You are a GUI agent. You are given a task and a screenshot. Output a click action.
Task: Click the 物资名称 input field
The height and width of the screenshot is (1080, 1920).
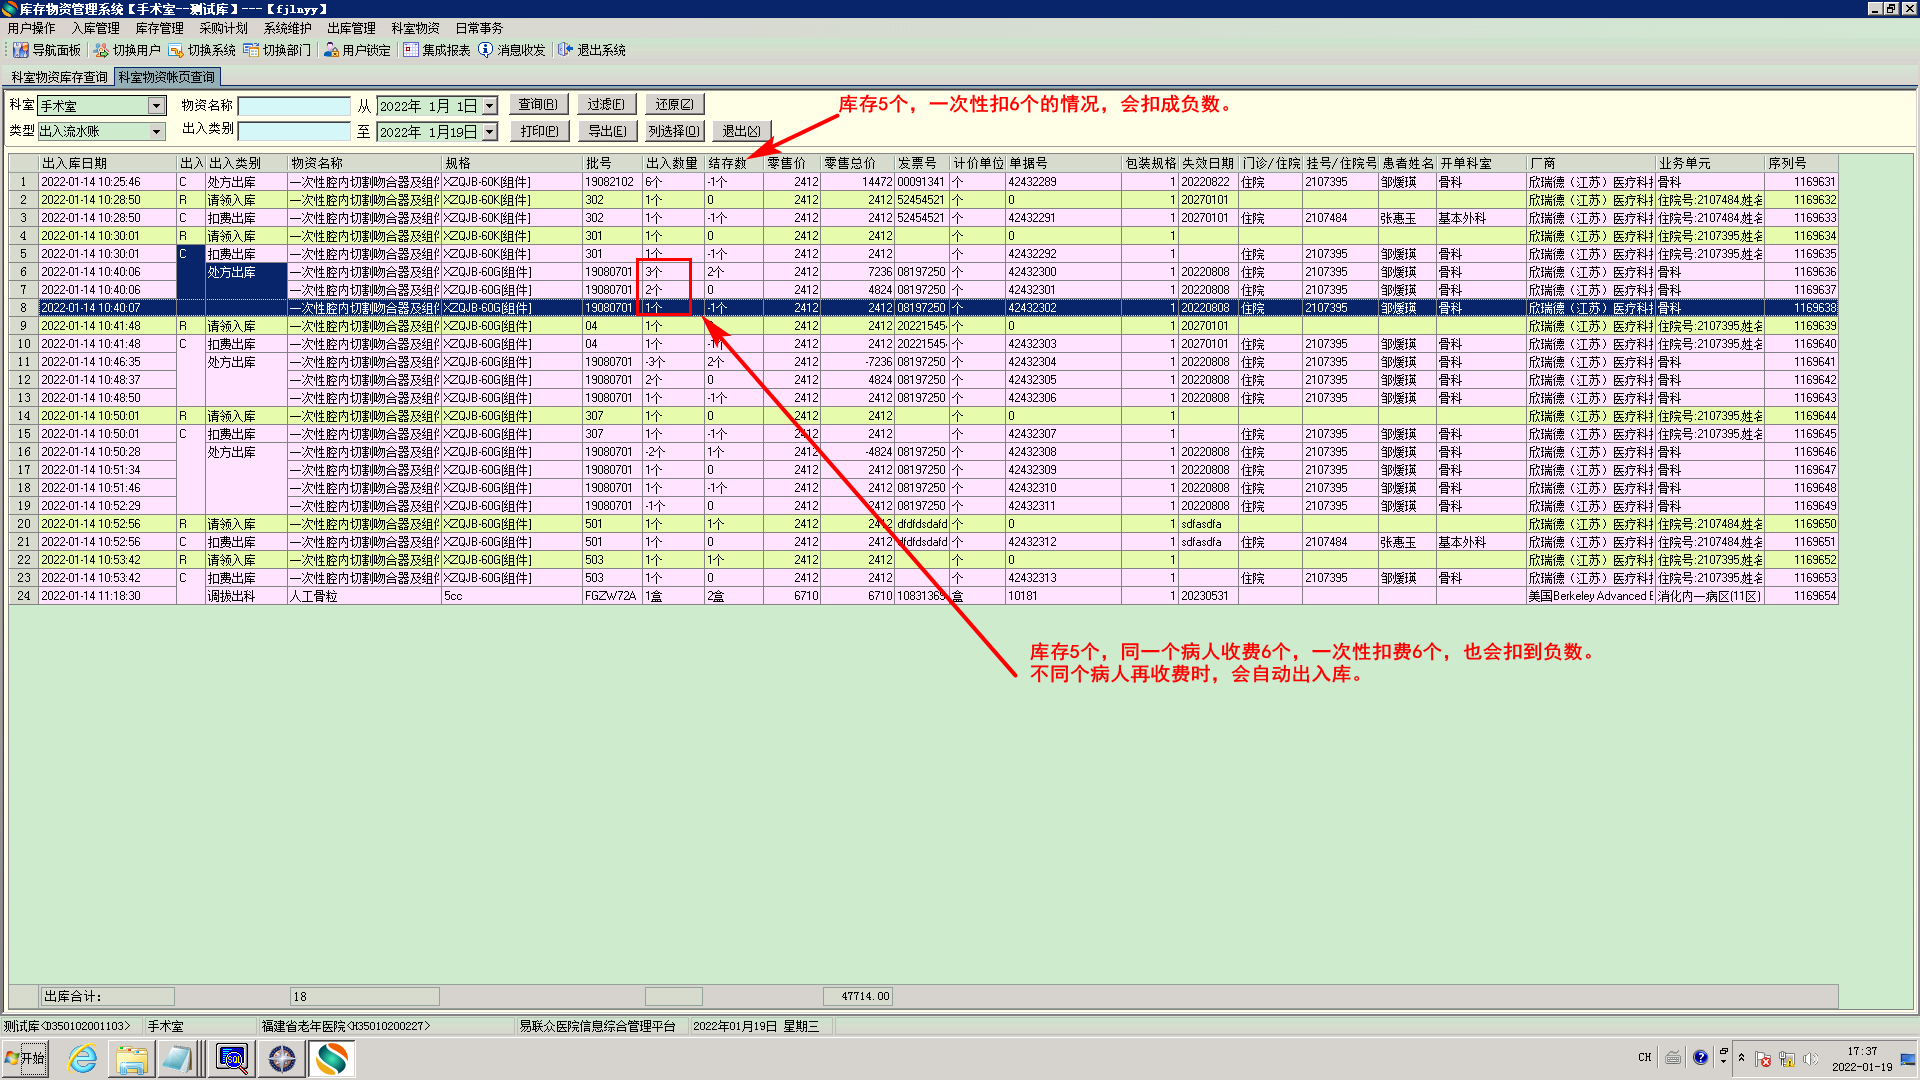pyautogui.click(x=294, y=106)
